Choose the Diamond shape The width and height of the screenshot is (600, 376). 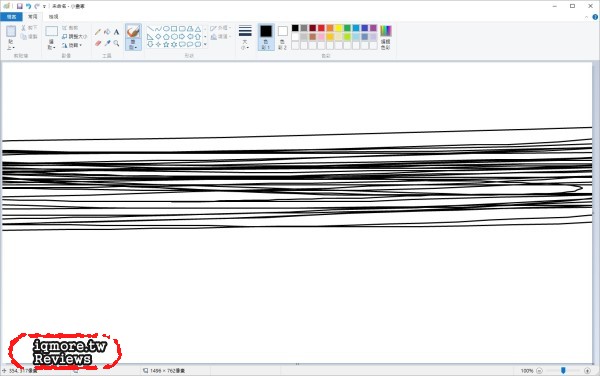tap(158, 37)
